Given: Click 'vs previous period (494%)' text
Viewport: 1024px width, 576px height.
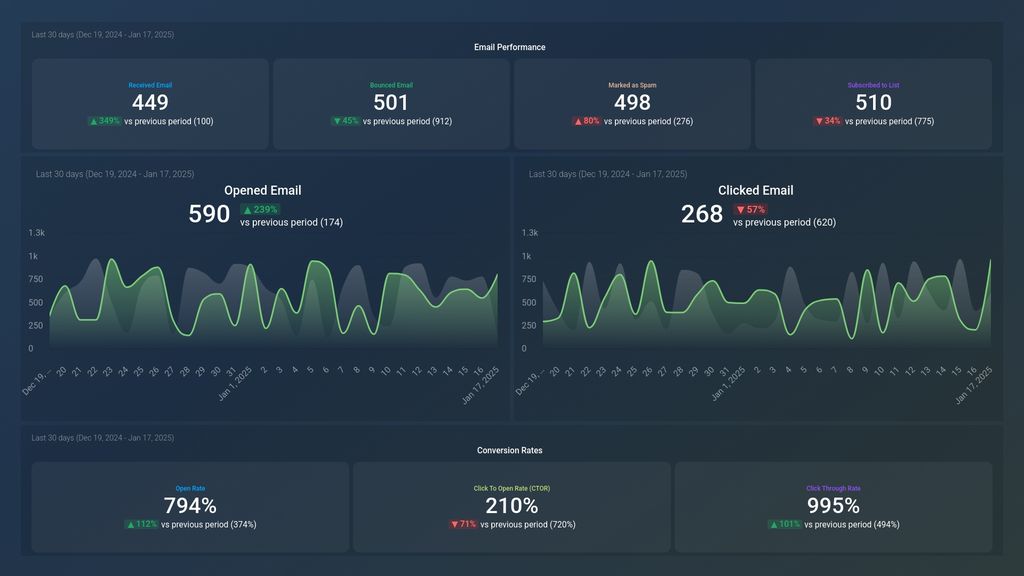Looking at the screenshot, I should [x=852, y=525].
